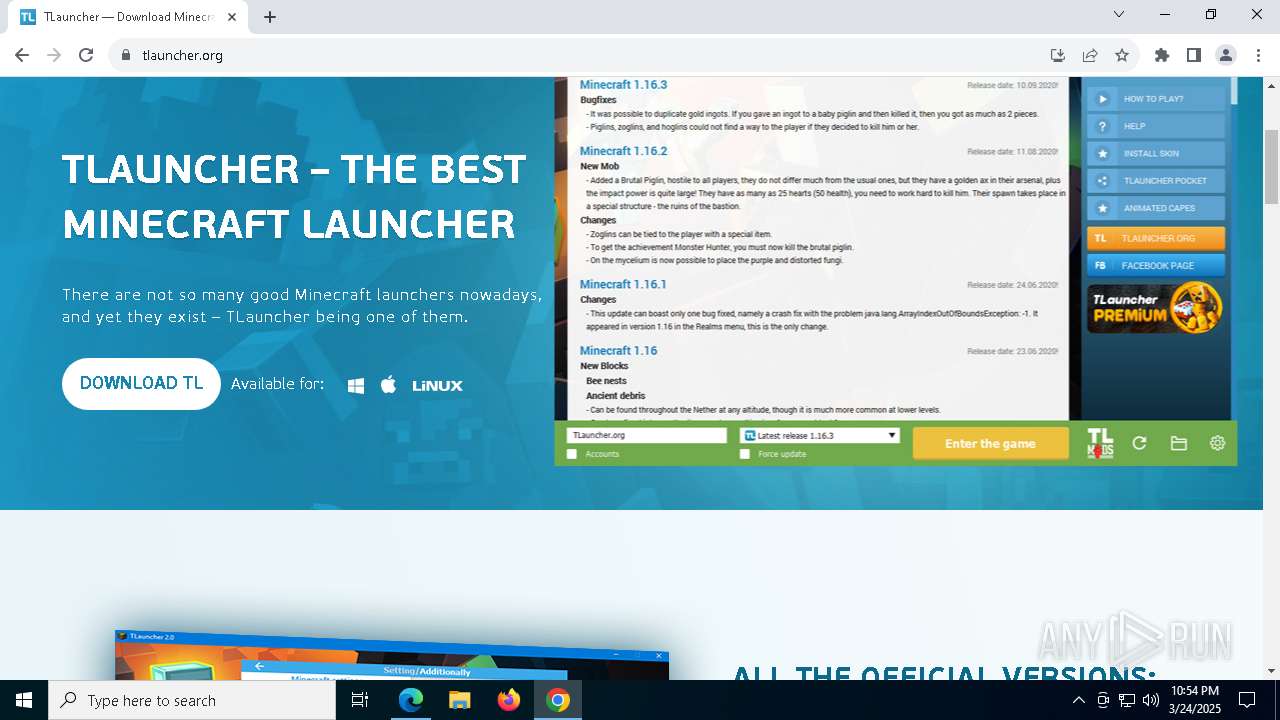Click the Help sidebar item

(x=1156, y=126)
